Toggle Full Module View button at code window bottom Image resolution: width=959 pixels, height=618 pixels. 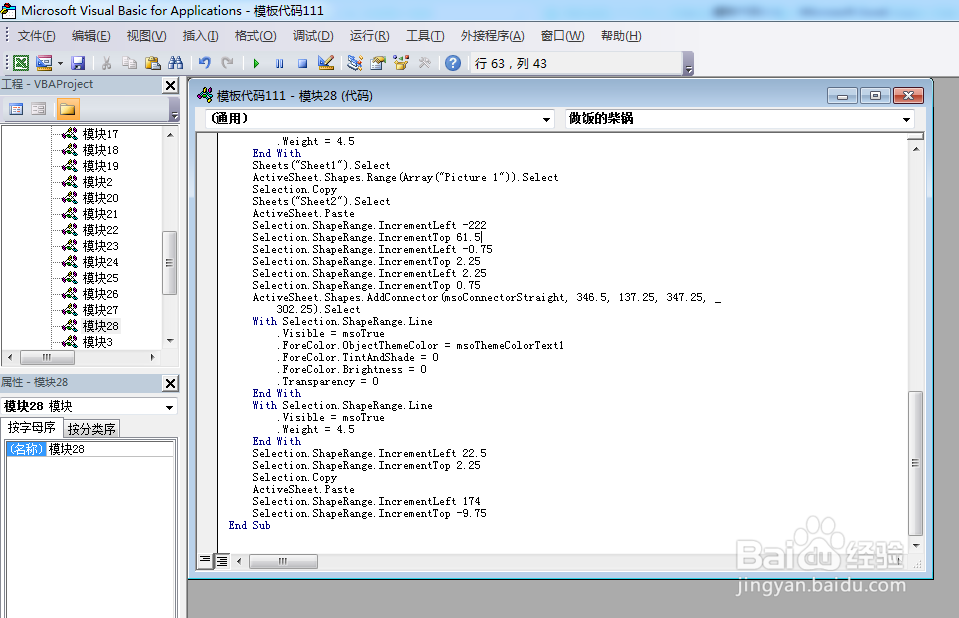click(222, 560)
